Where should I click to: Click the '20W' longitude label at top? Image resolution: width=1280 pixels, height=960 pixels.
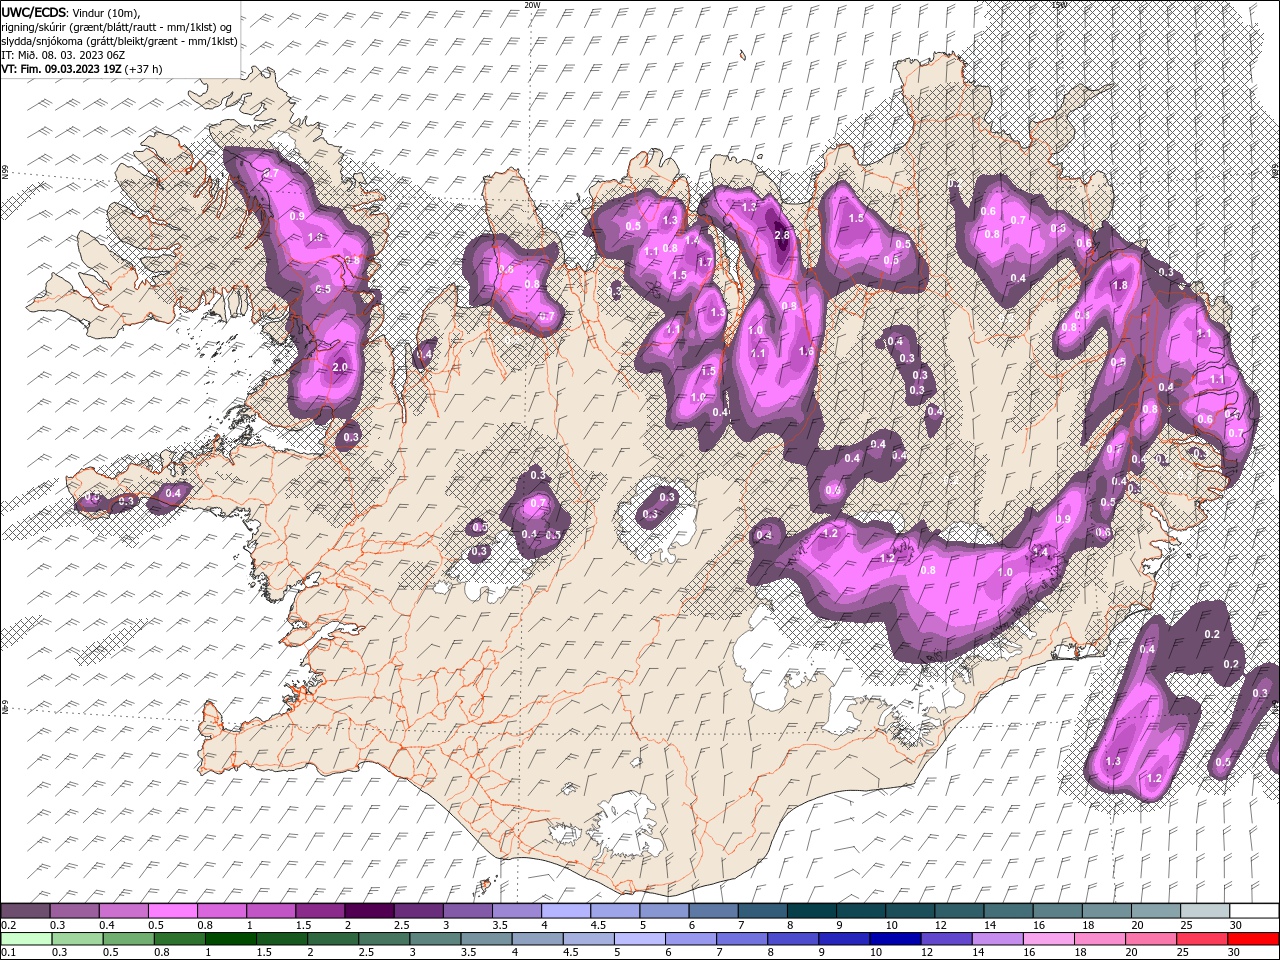532,5
